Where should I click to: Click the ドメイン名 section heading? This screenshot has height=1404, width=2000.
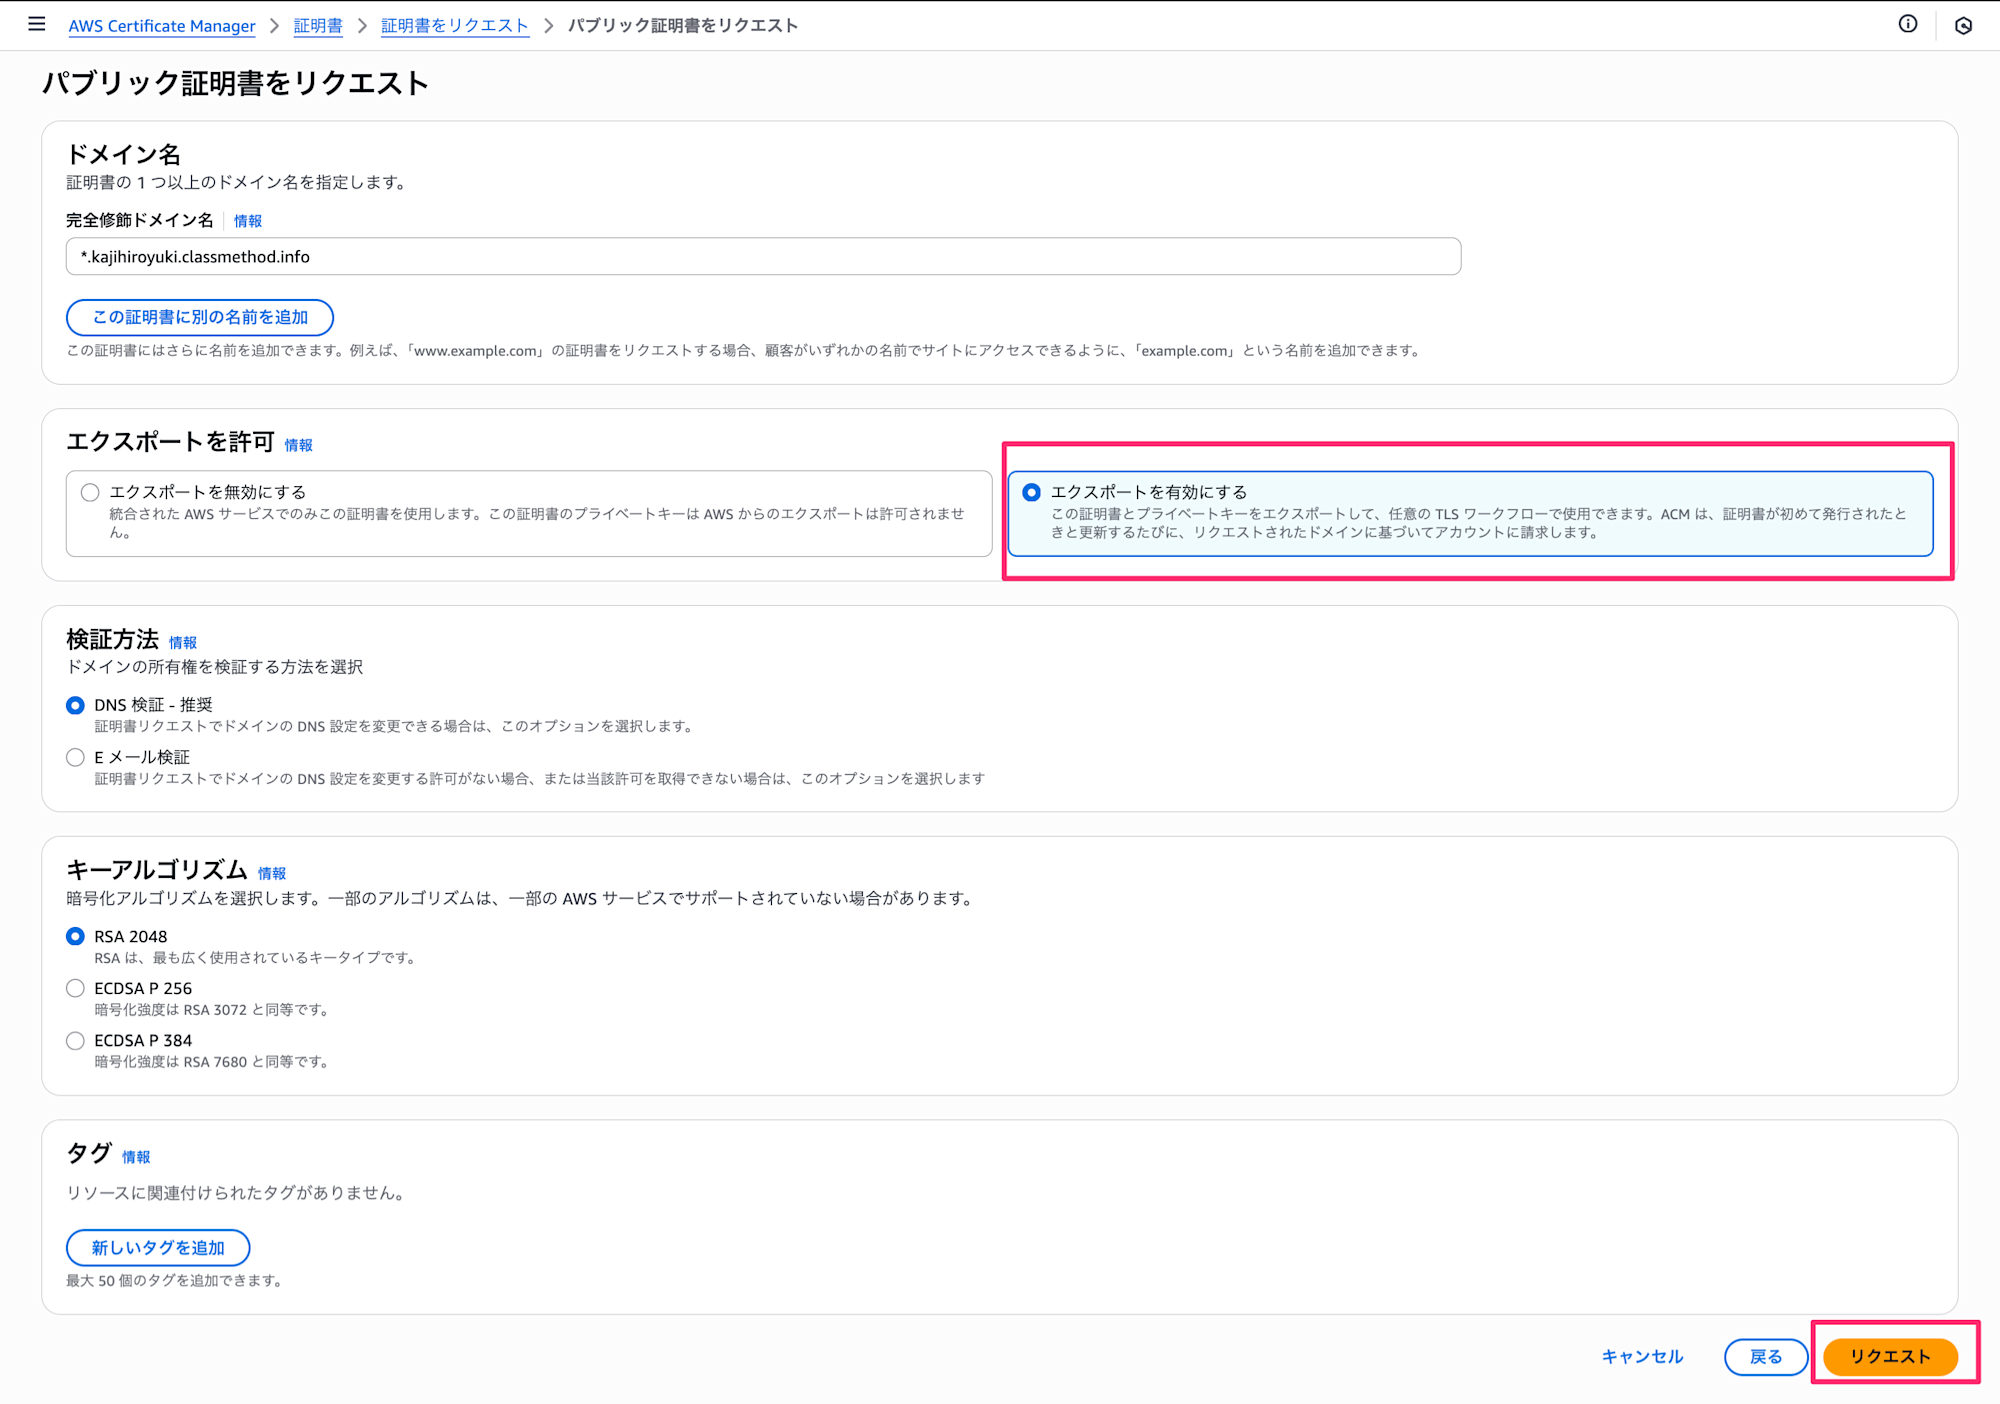click(123, 154)
